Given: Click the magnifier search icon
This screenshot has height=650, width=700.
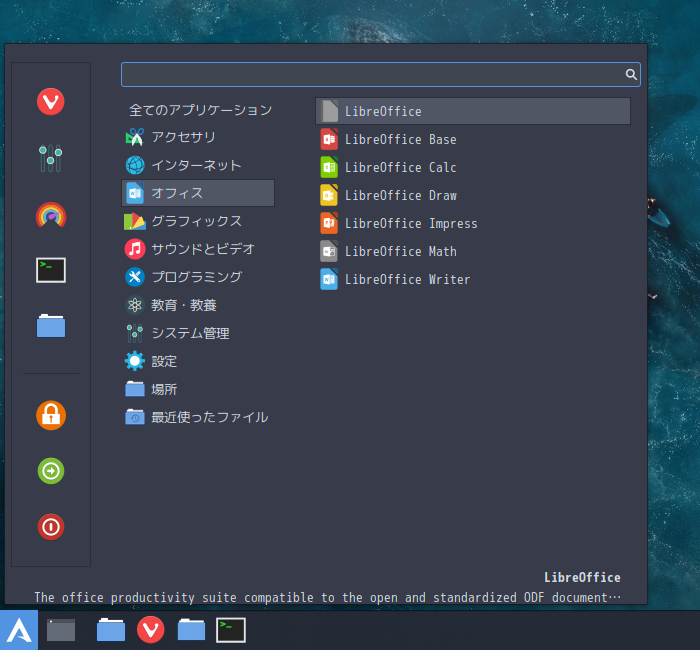Looking at the screenshot, I should tap(630, 74).
